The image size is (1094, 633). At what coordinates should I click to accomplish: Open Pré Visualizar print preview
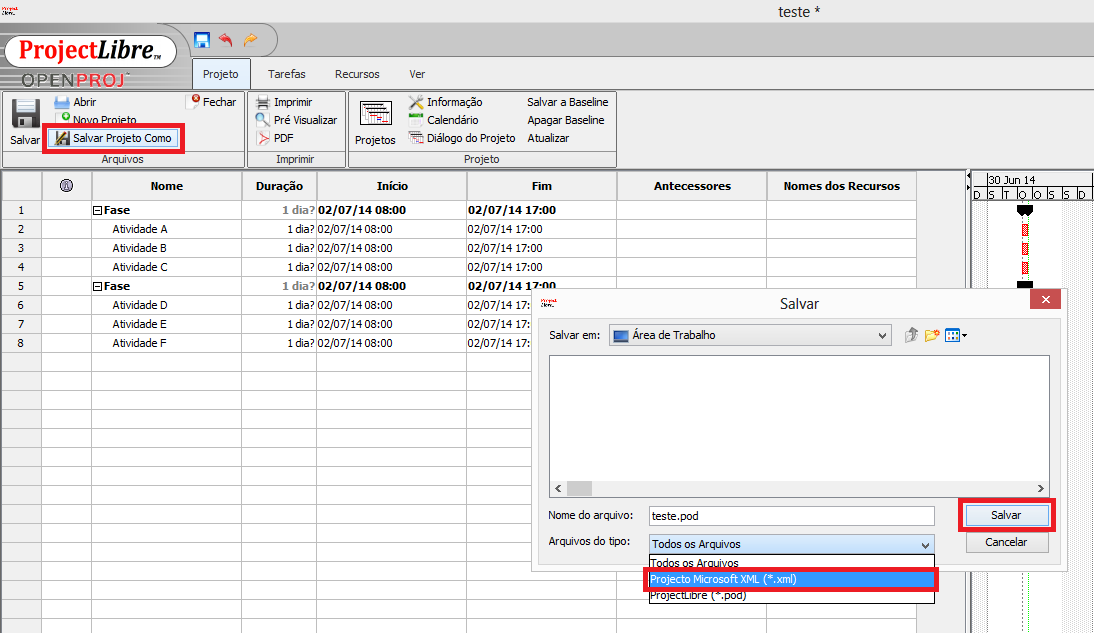point(297,120)
